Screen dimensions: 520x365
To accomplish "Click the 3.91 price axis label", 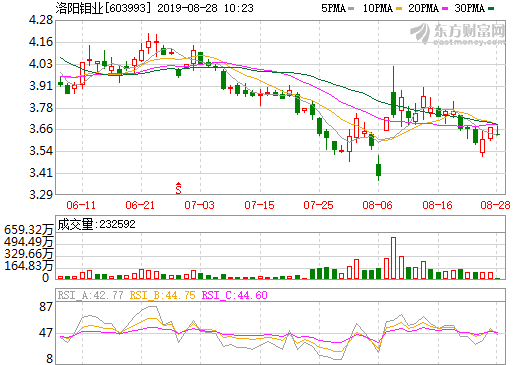I will 41,86.
